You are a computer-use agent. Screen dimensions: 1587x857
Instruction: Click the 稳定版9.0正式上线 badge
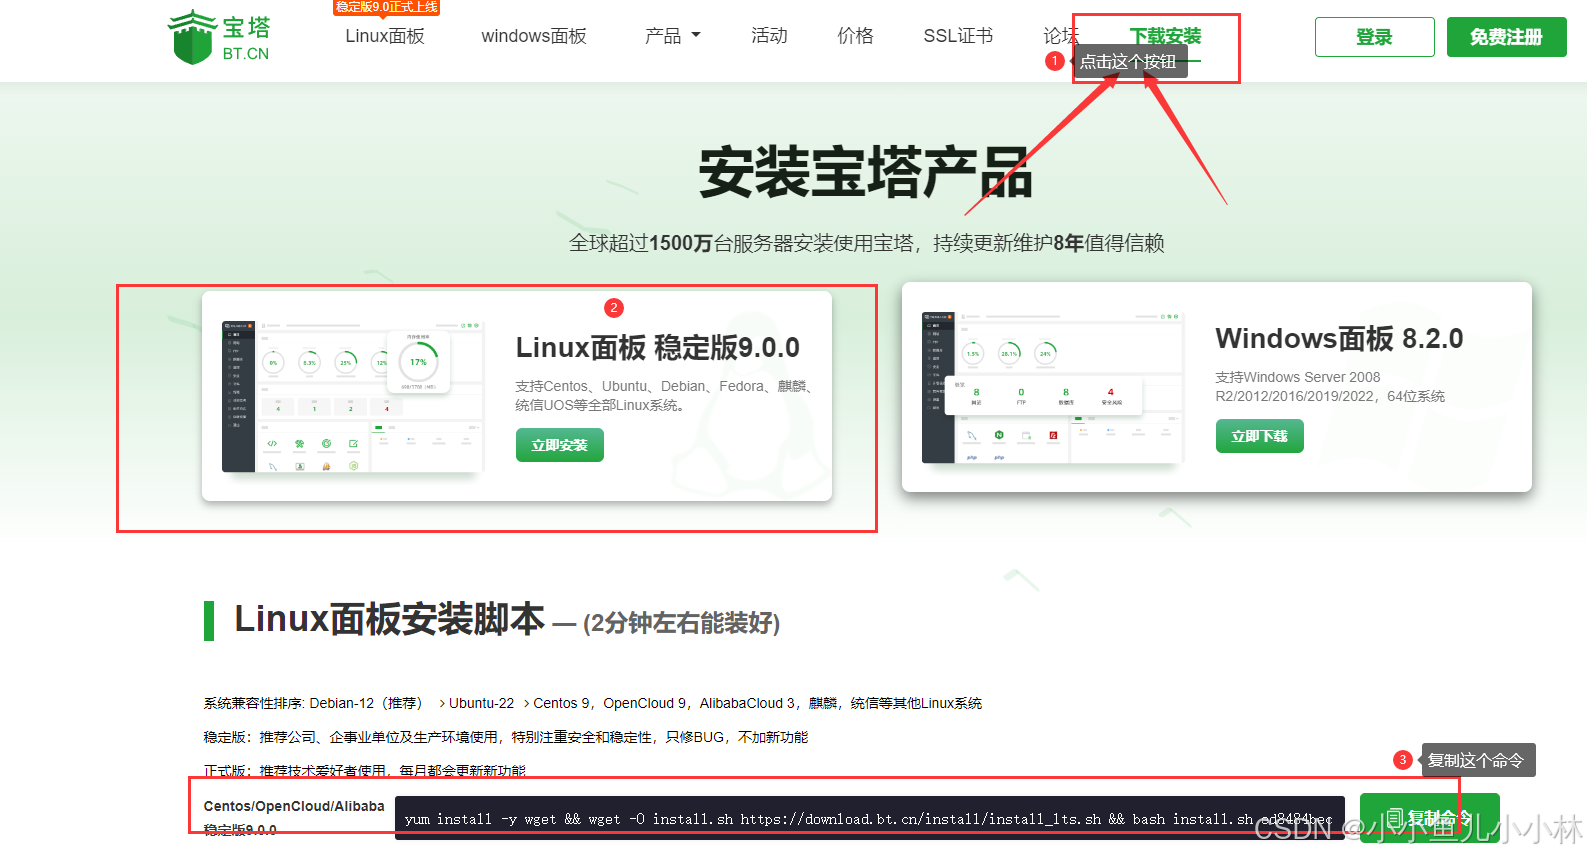[x=386, y=7]
